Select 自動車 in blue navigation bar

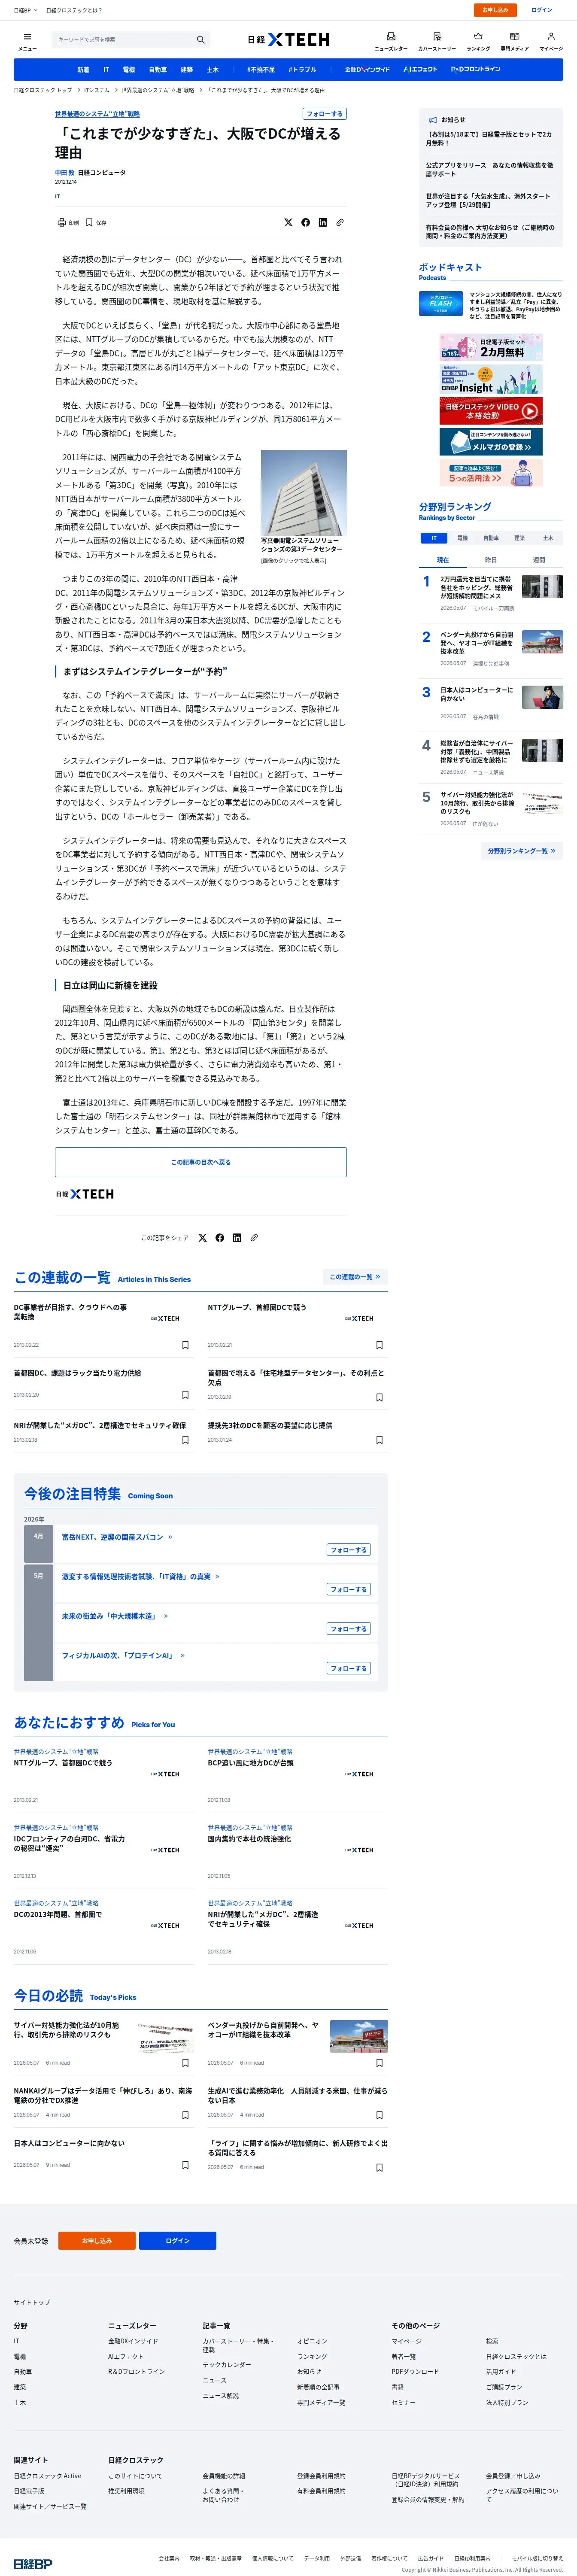tap(158, 70)
